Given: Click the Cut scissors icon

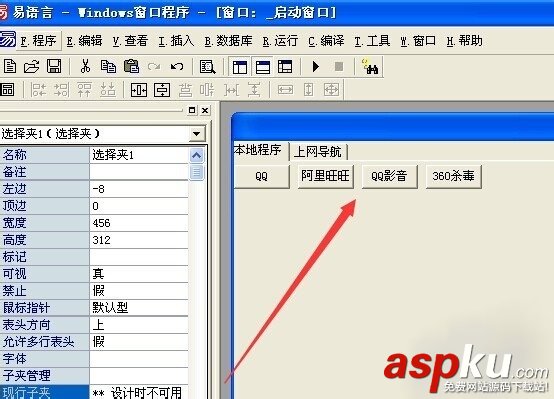Looking at the screenshot, I should click(x=85, y=66).
